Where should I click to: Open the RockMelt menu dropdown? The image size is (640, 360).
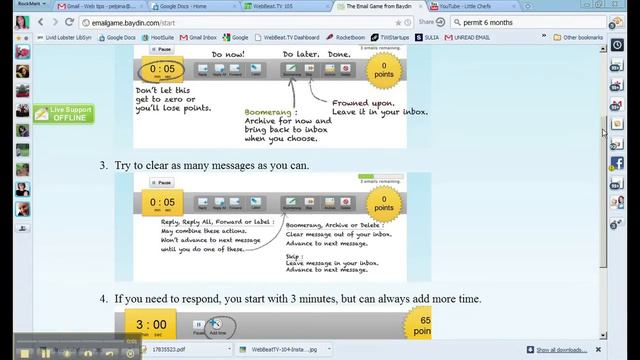tap(32, 4)
